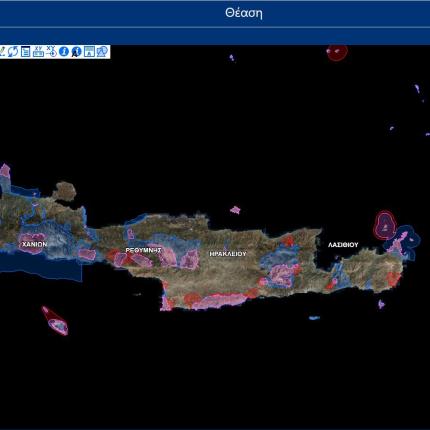Click the red circular zone at top right
The height and width of the screenshot is (430, 430).
337,52
